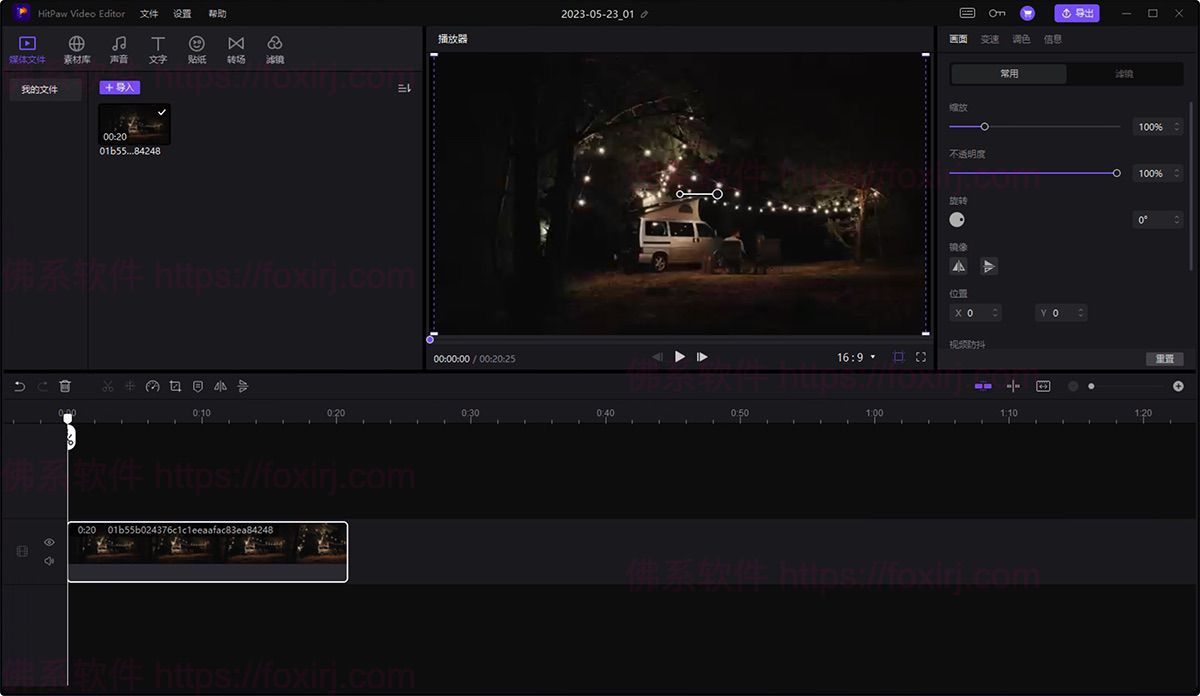Click the undo arrow in timeline toolbar
1200x696 pixels.
tap(19, 386)
